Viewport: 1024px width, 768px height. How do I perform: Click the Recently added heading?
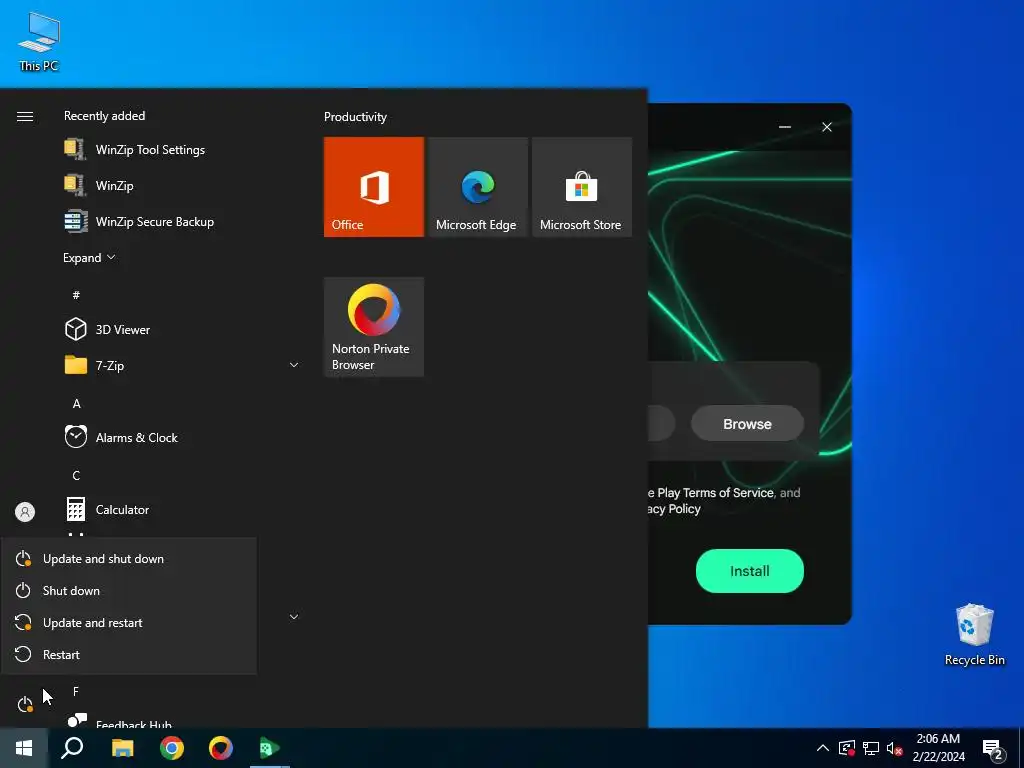tap(104, 116)
